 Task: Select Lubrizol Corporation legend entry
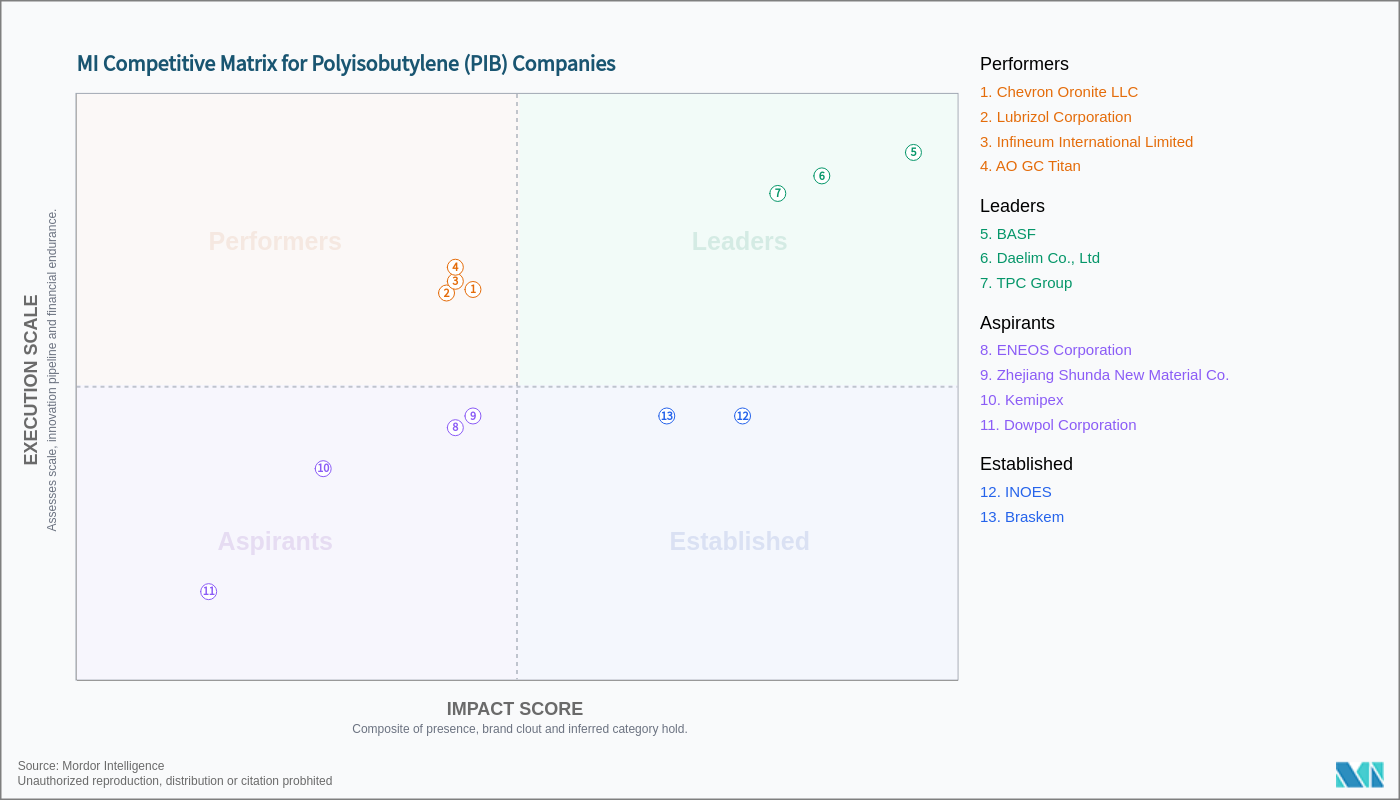click(1056, 117)
